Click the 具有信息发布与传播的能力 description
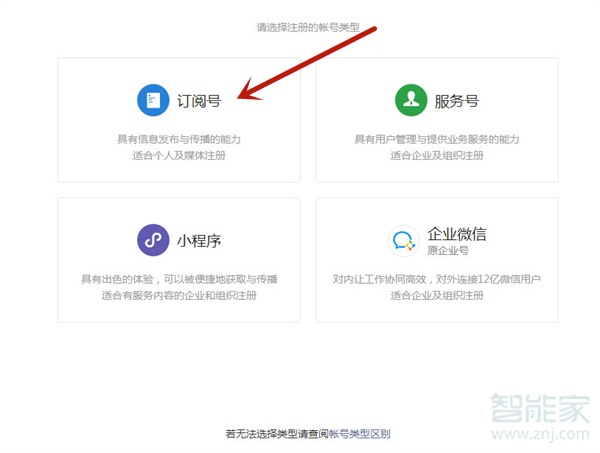This screenshot has width=600, height=453. (x=179, y=139)
